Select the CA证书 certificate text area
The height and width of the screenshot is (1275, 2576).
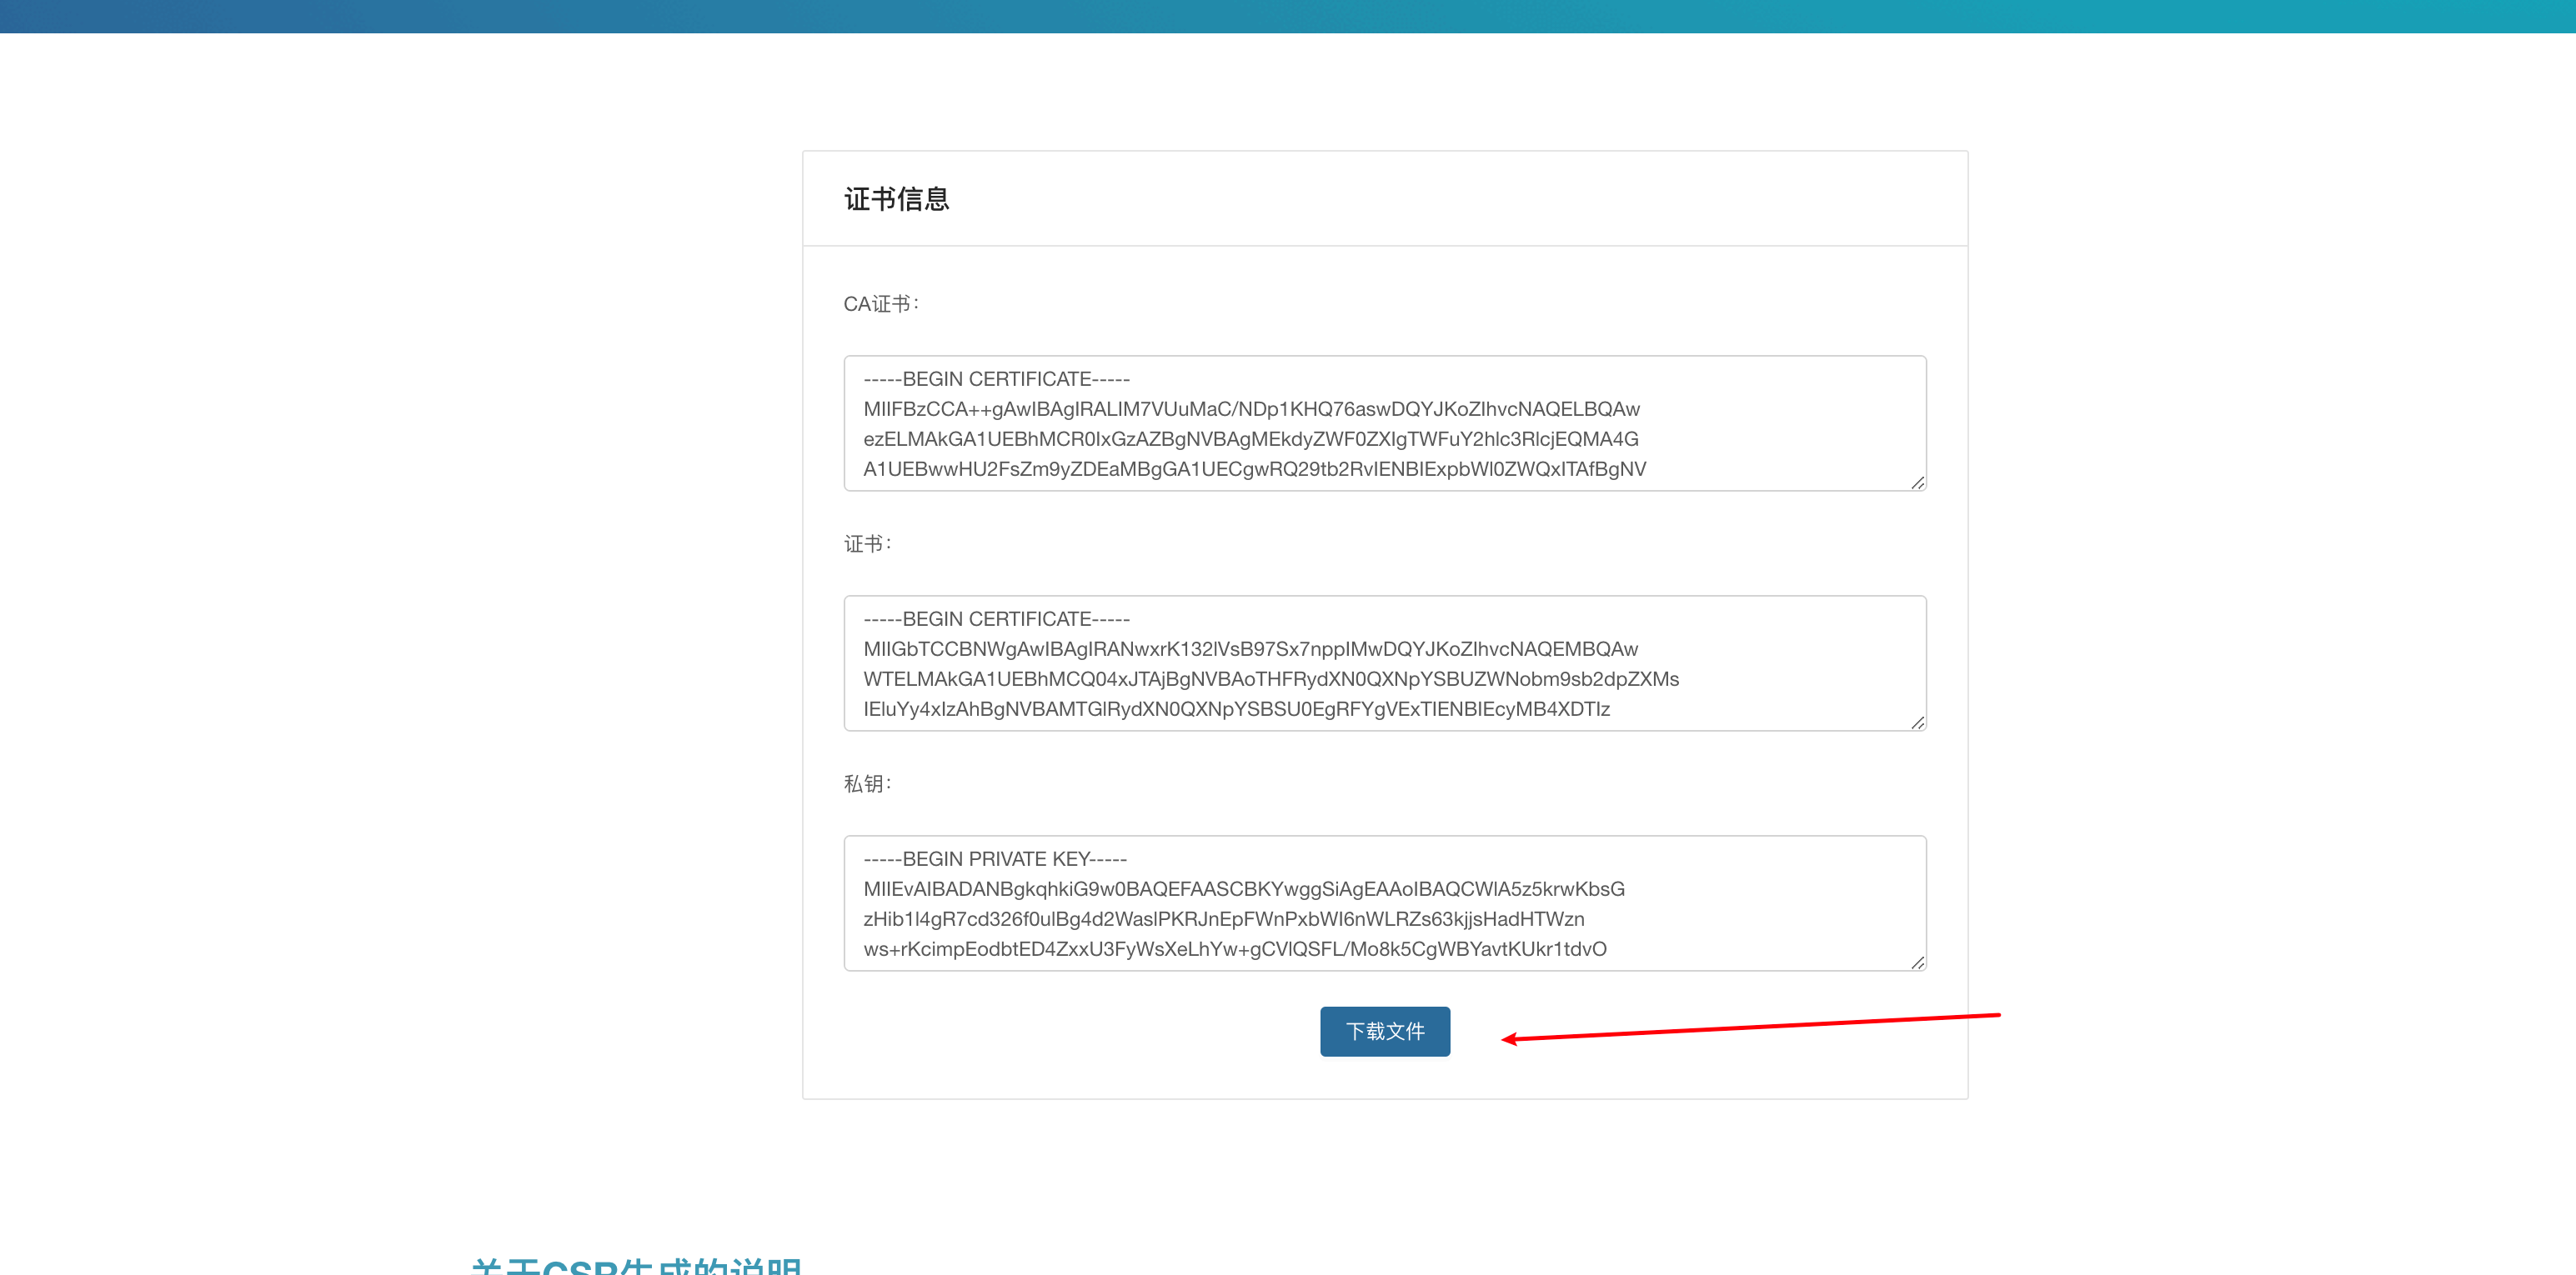(x=1384, y=424)
